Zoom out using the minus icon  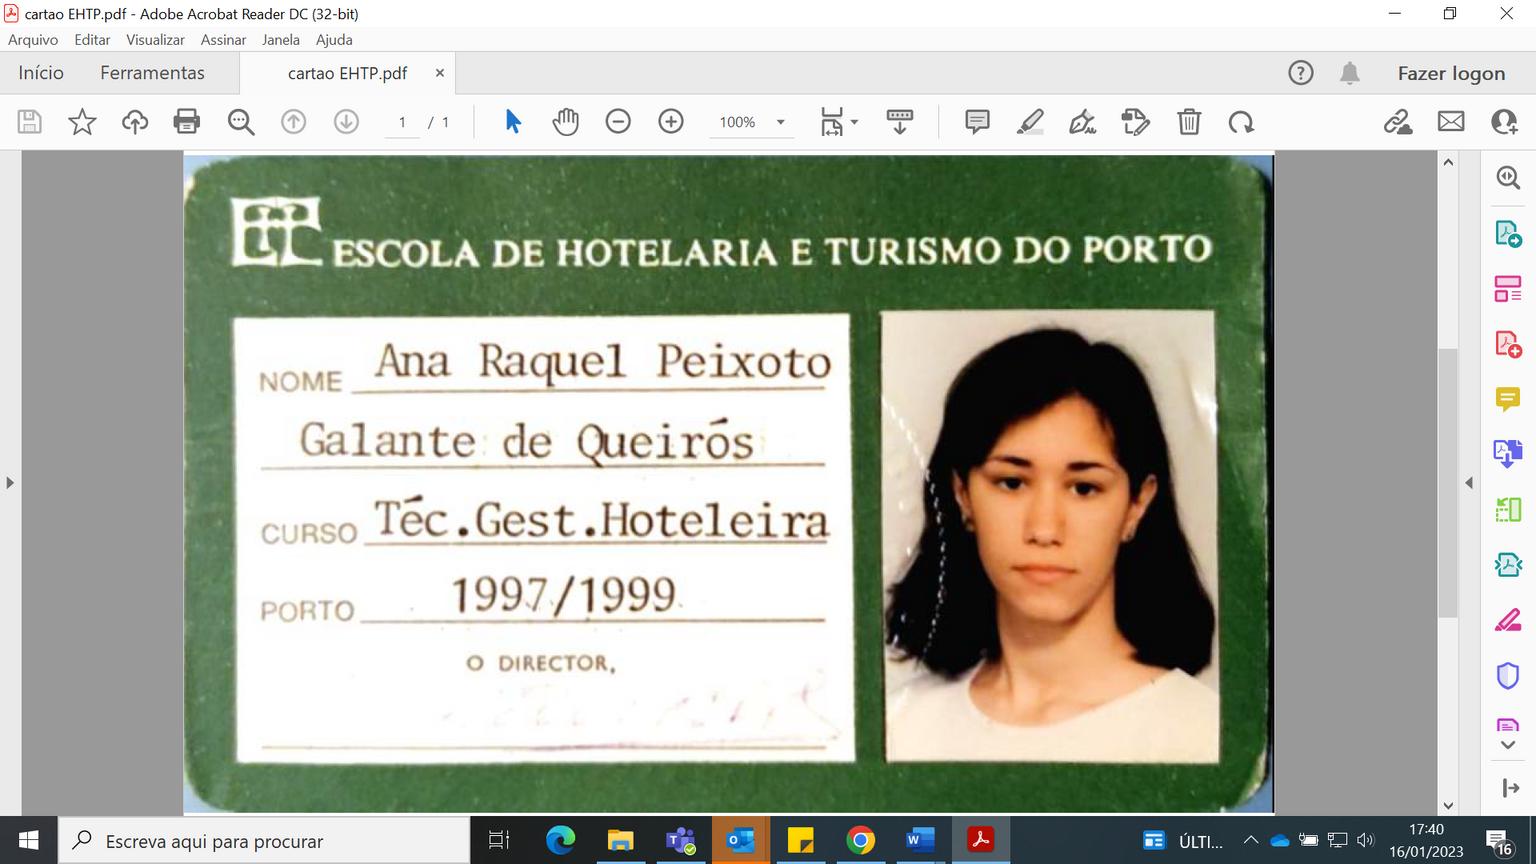click(618, 122)
